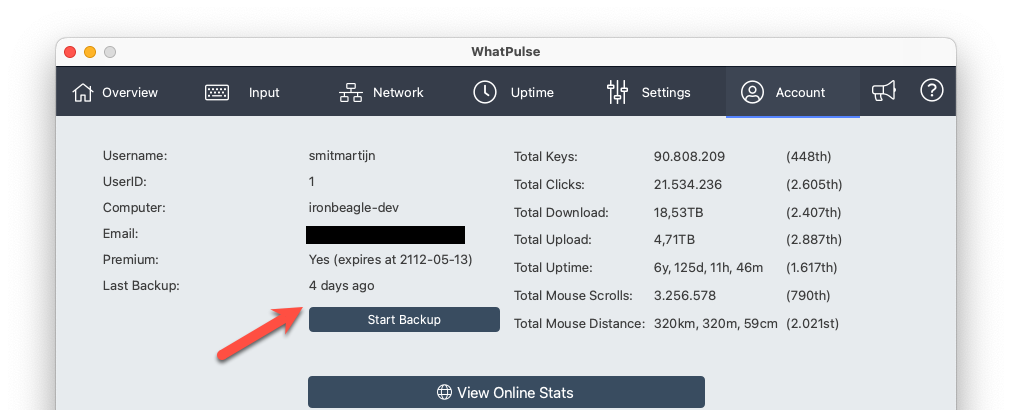1012x410 pixels.
Task: Click the download rank (2.407th)
Action: (814, 212)
